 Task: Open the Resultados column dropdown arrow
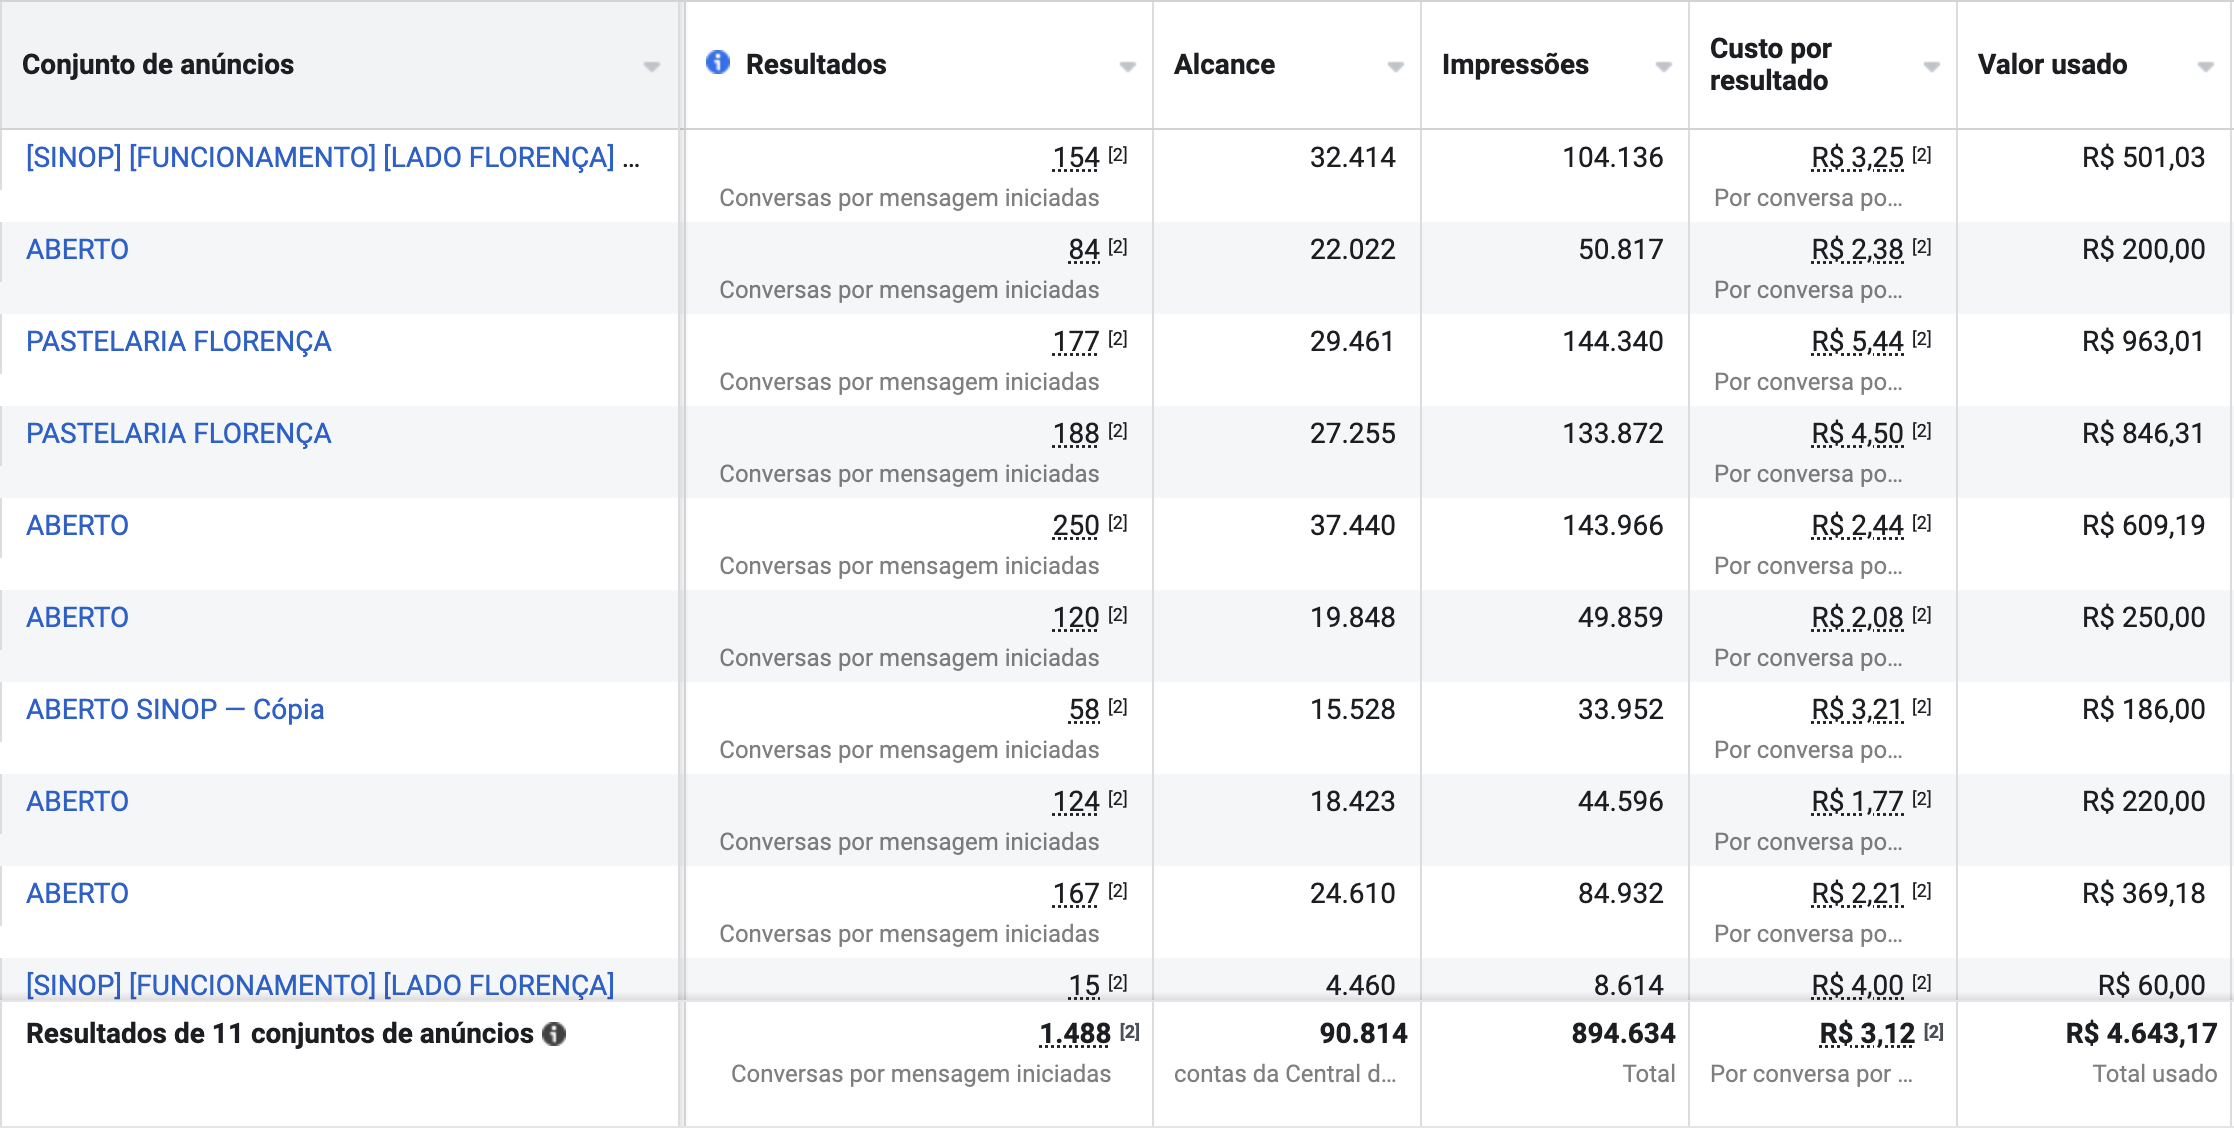[x=1128, y=67]
